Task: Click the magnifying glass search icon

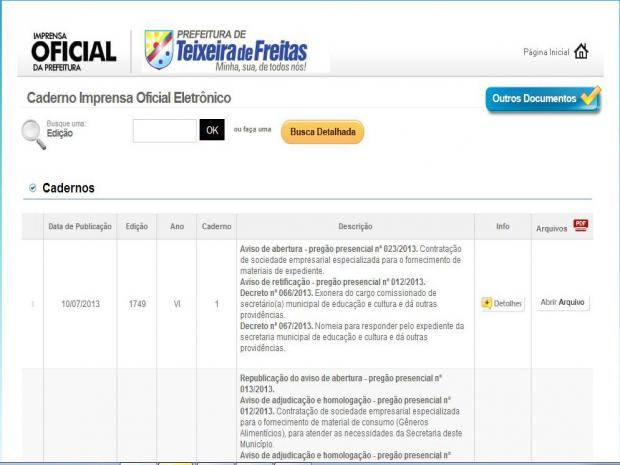Action: click(x=33, y=134)
